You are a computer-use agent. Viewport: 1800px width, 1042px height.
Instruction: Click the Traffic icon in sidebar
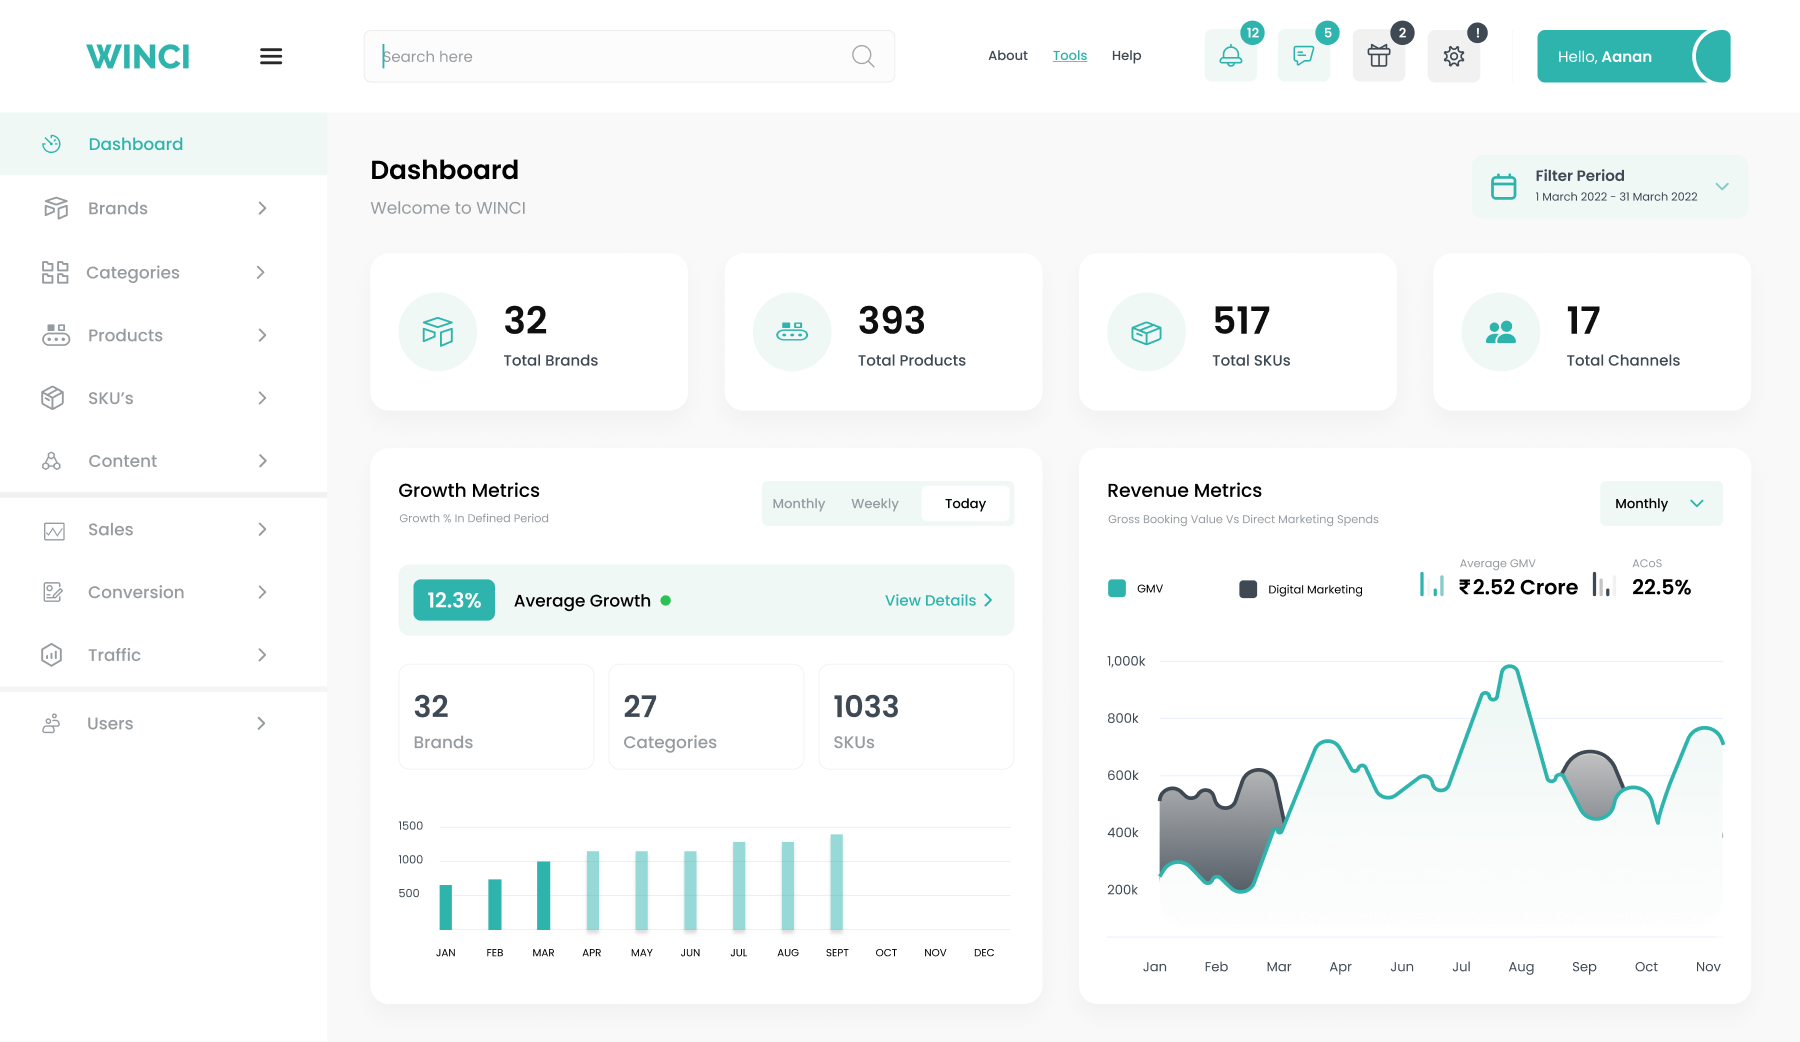[x=52, y=655]
